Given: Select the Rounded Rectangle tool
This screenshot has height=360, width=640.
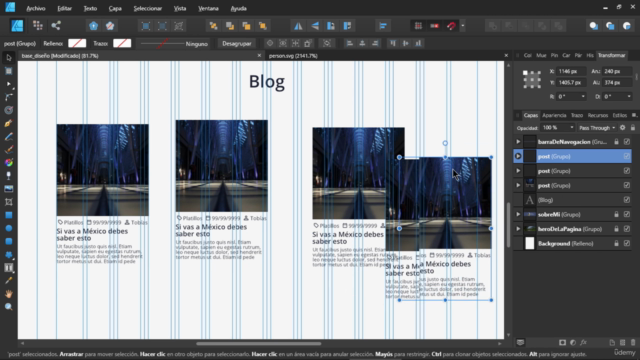Looking at the screenshot, I should (9, 241).
